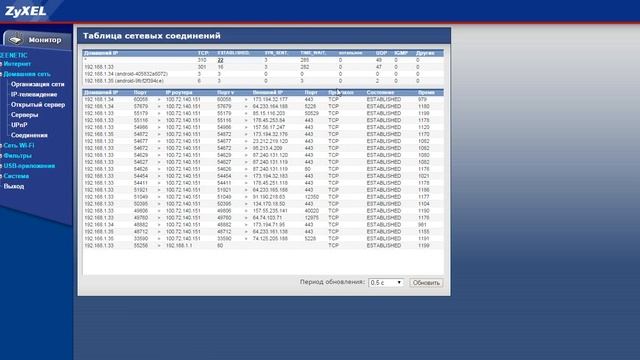Screen dimensions: 640x360
Task: Click external IP 157.56.17.247
Action: [269, 127]
